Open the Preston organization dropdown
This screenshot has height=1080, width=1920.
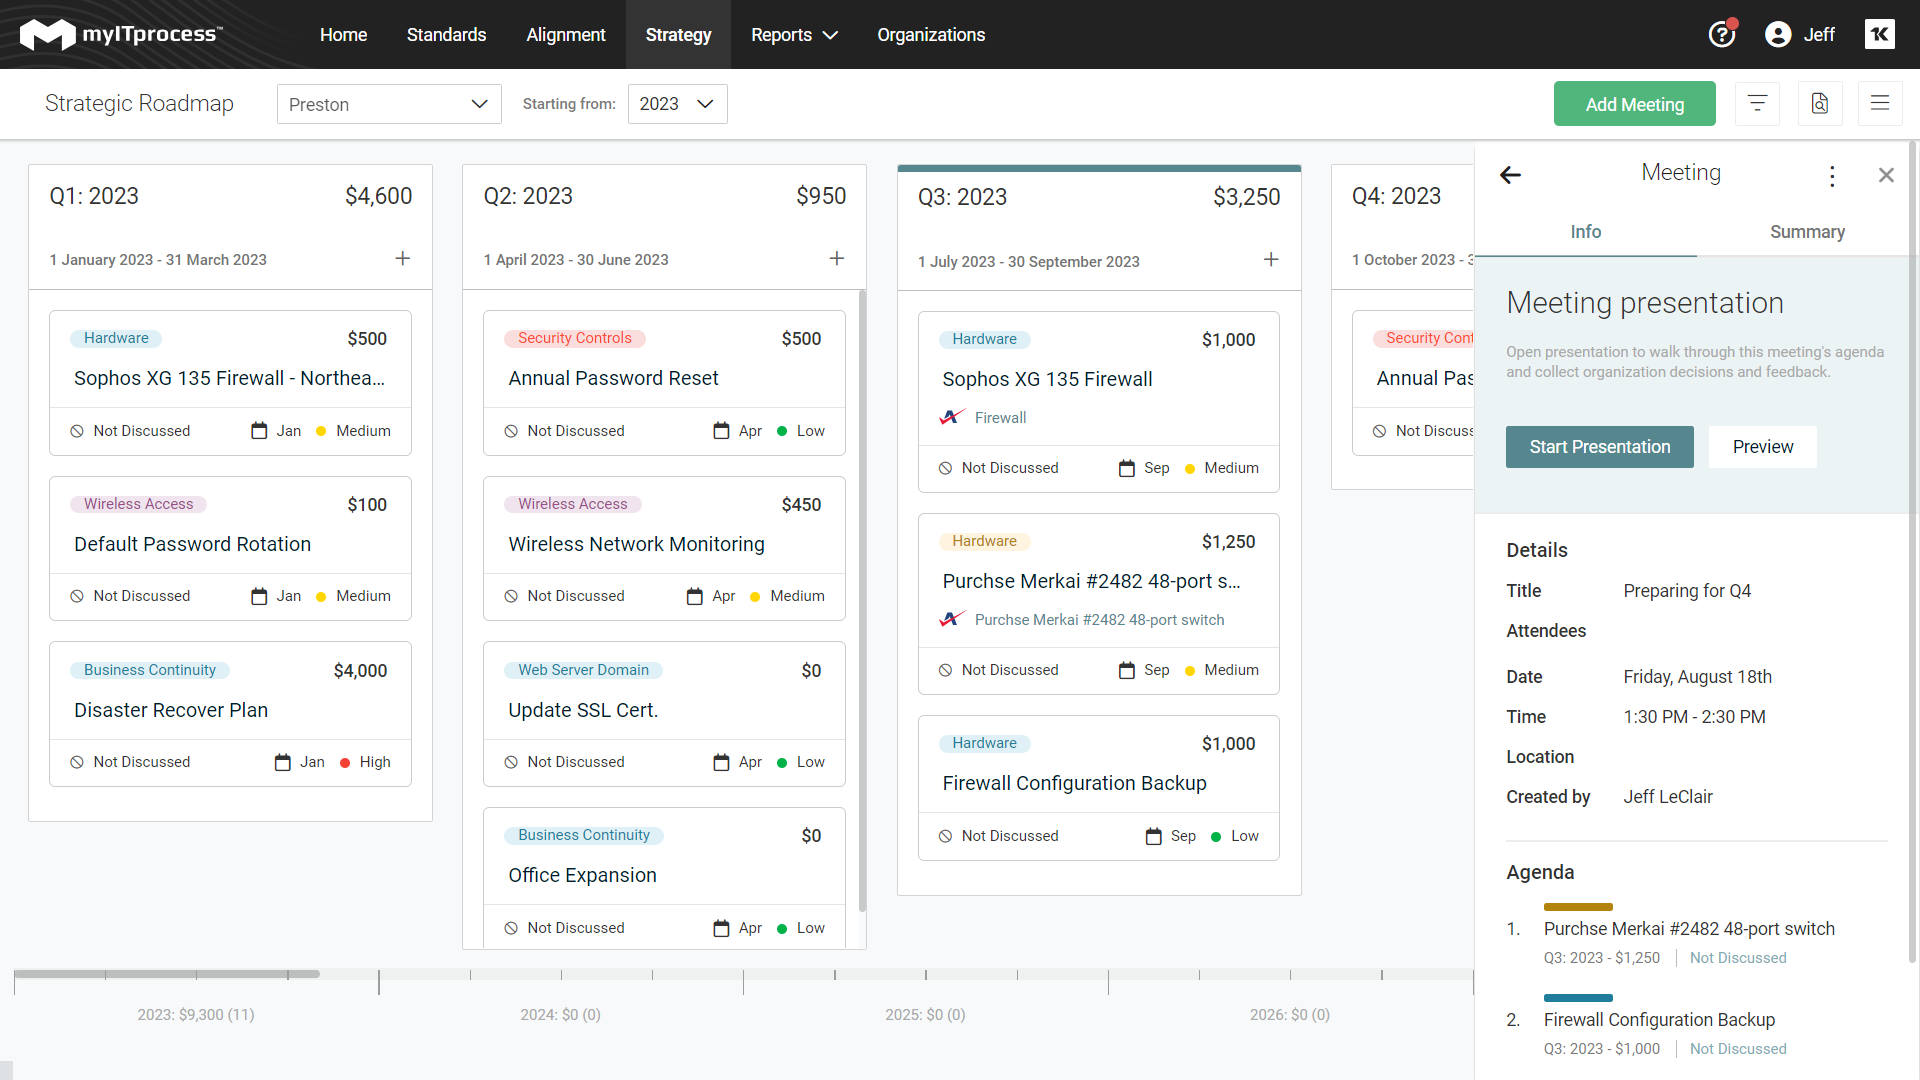(x=389, y=104)
